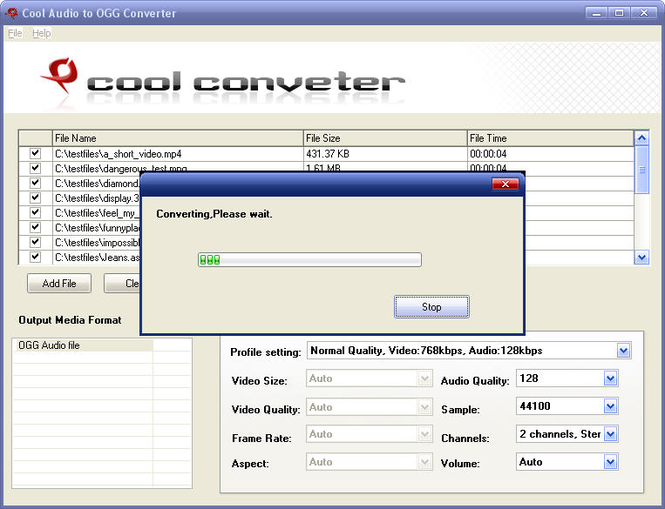Open the Volume dropdown showing Auto
Image resolution: width=665 pixels, height=509 pixels.
point(610,462)
